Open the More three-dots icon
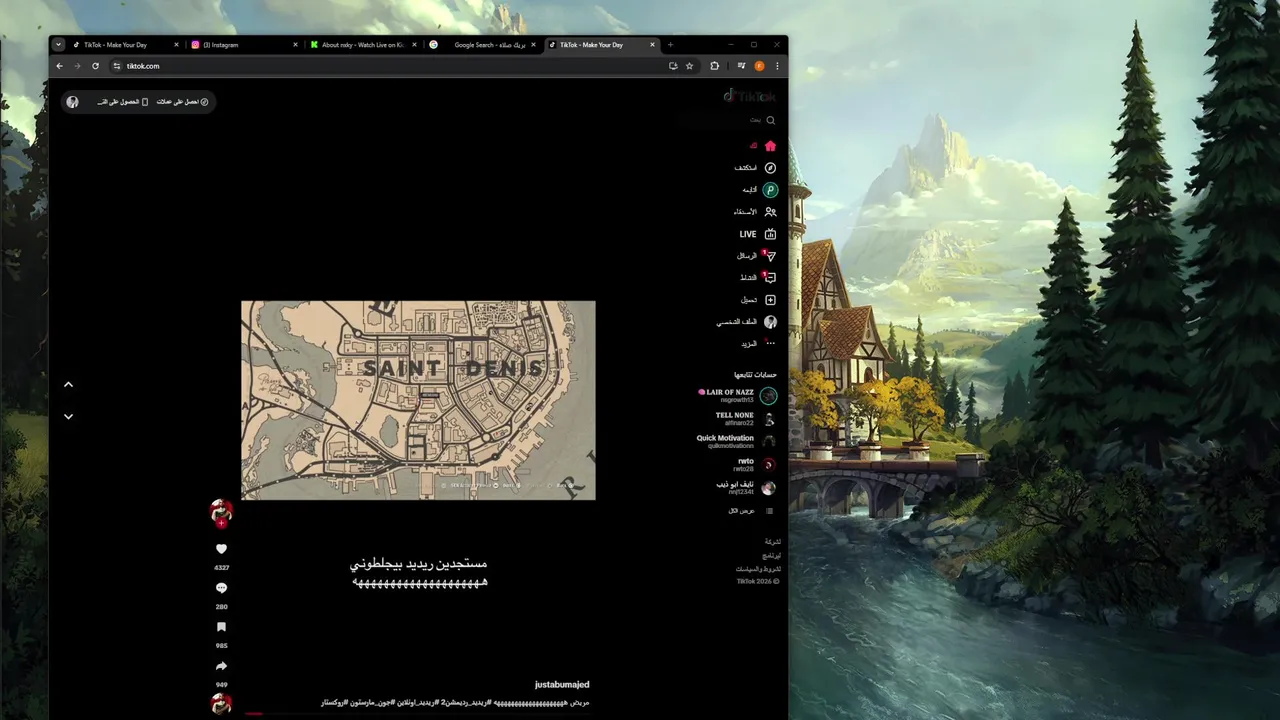Viewport: 1280px width, 720px height. tap(770, 344)
